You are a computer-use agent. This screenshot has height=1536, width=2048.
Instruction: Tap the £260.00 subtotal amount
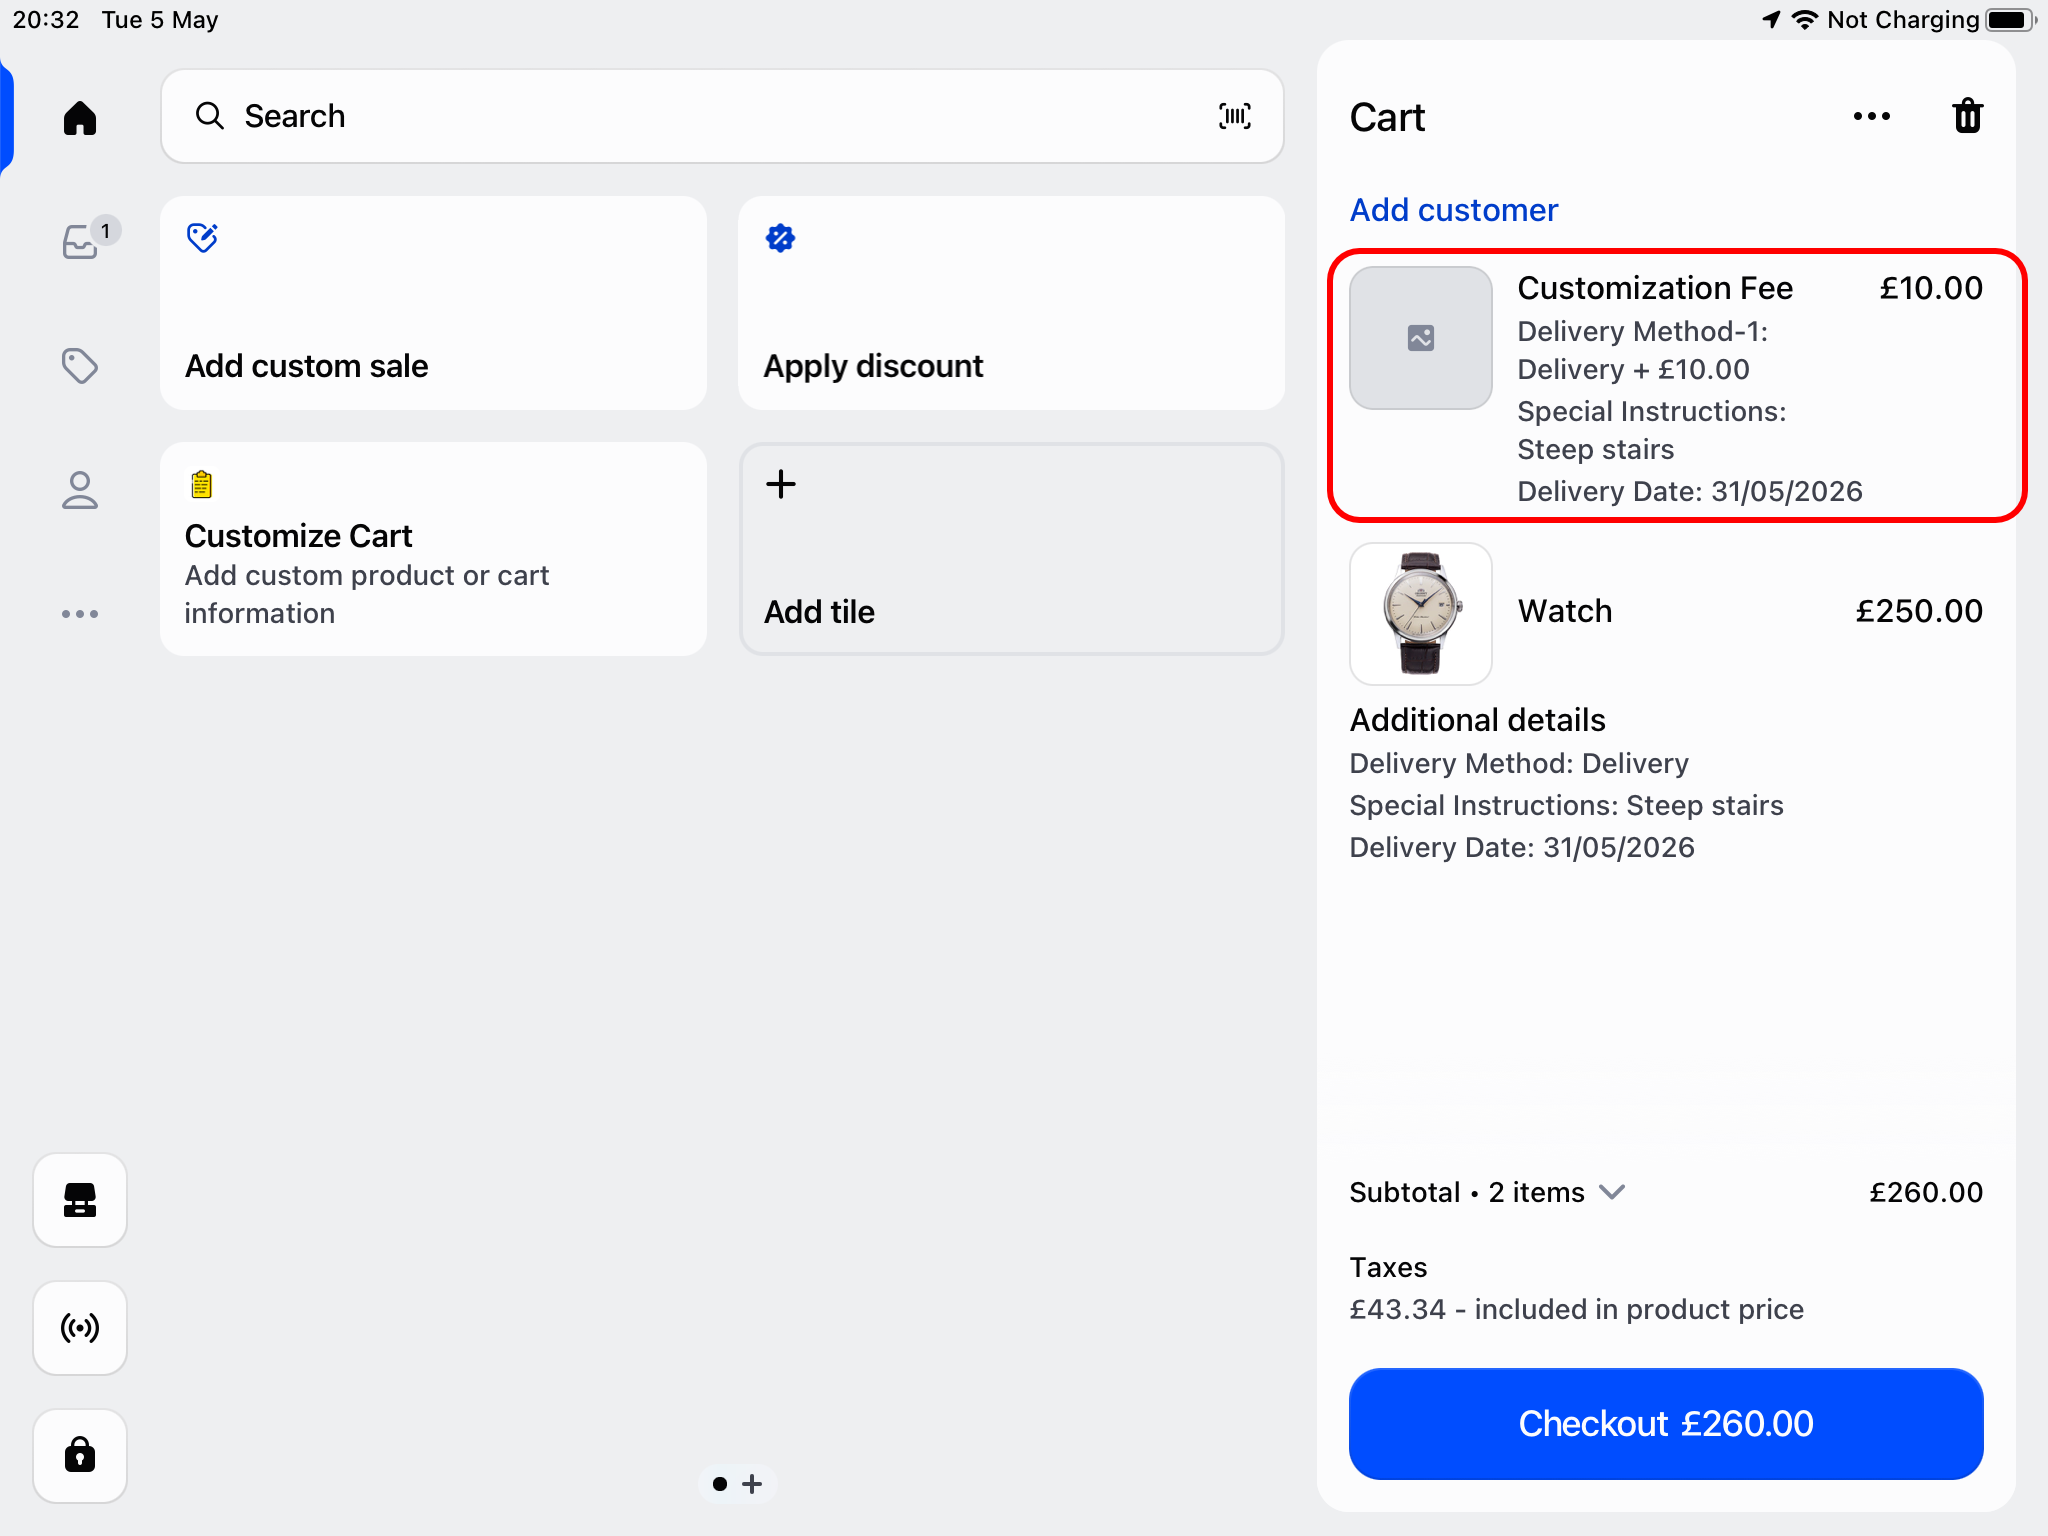(x=1926, y=1192)
